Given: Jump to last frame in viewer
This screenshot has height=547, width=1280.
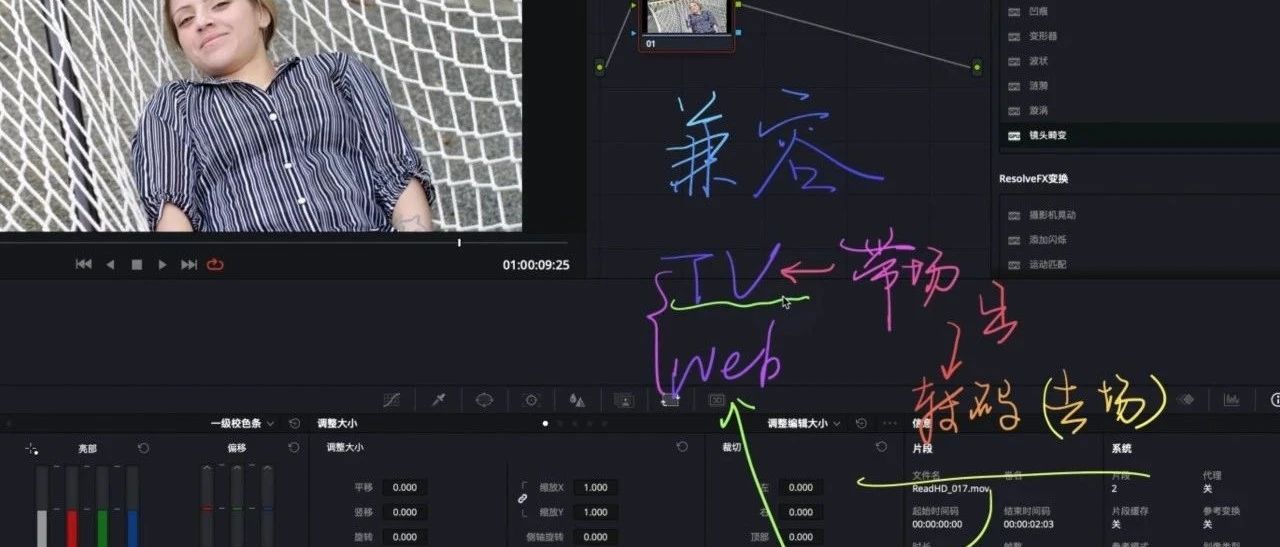Looking at the screenshot, I should tap(189, 264).
